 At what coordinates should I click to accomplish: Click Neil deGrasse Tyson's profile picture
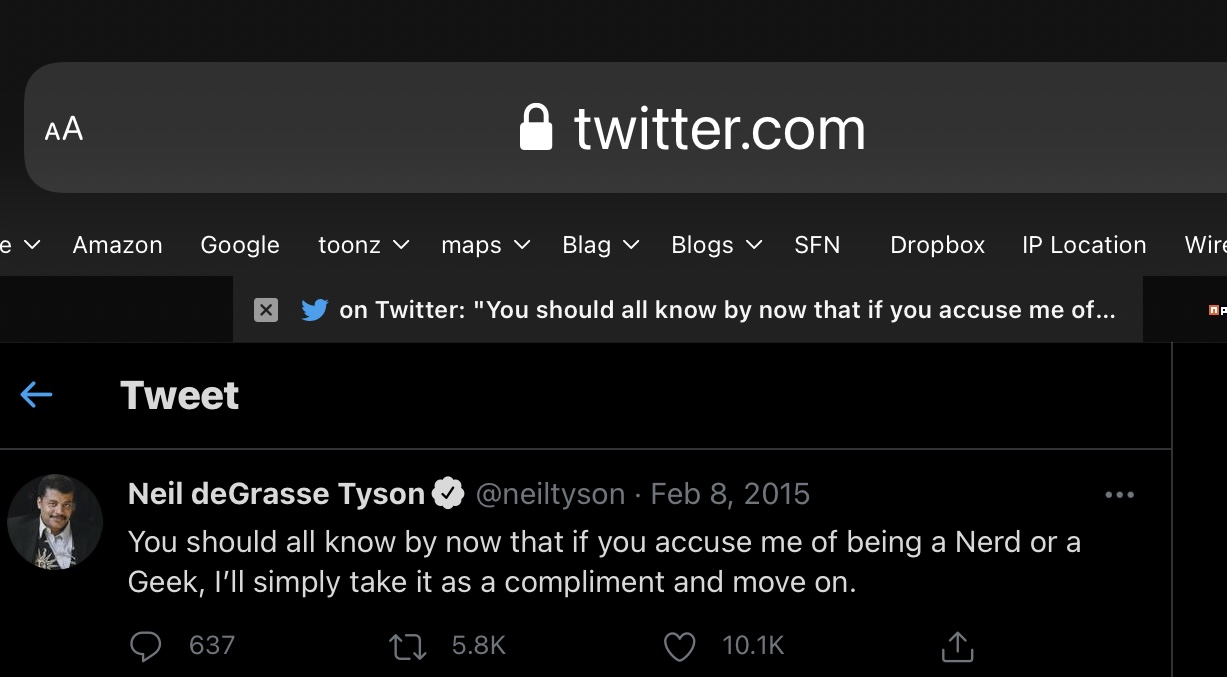(55, 522)
